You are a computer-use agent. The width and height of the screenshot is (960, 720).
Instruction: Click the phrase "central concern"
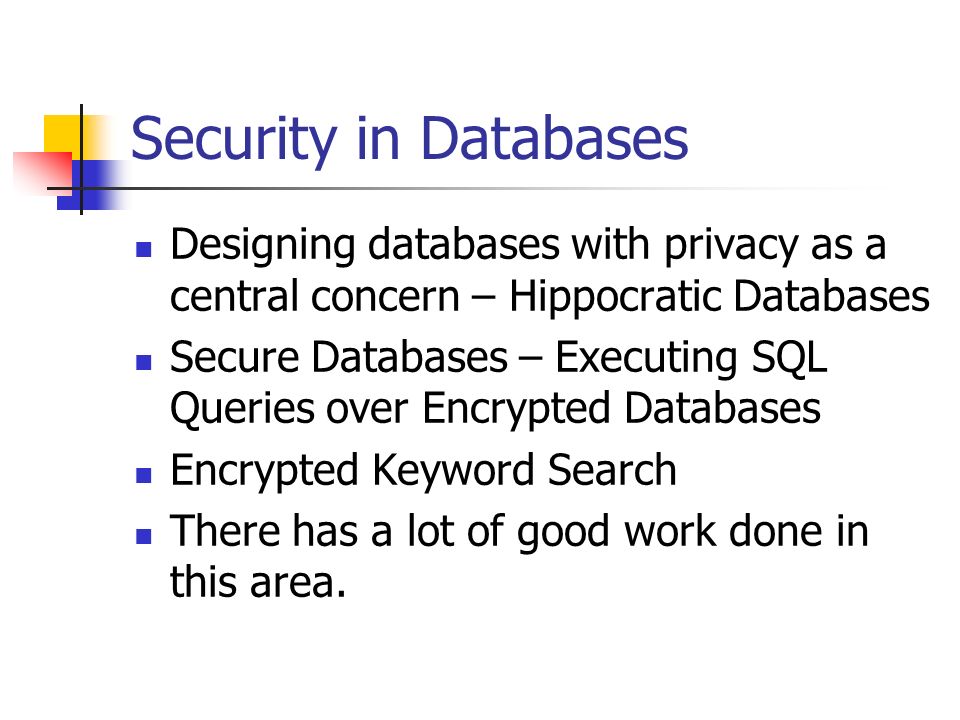pos(314,297)
